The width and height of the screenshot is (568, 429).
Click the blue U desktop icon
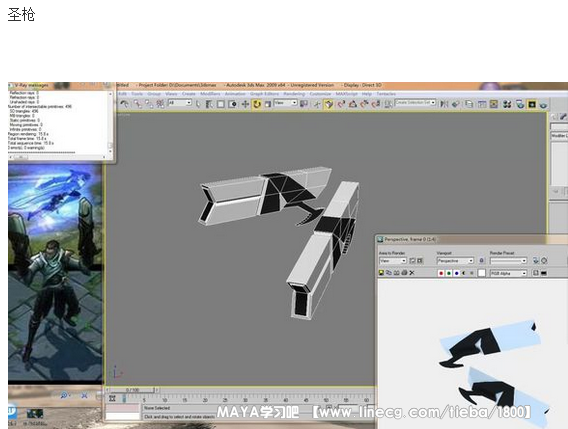13,411
